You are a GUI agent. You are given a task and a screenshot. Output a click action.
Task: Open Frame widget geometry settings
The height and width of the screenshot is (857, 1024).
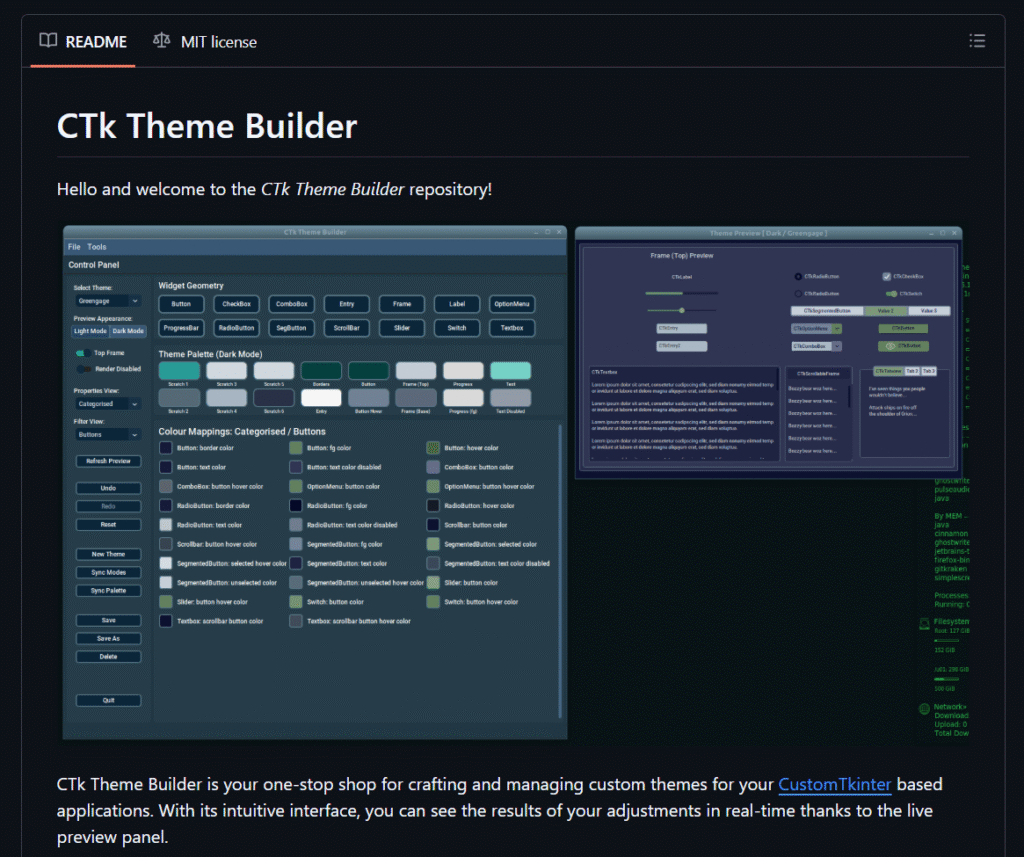click(x=402, y=304)
